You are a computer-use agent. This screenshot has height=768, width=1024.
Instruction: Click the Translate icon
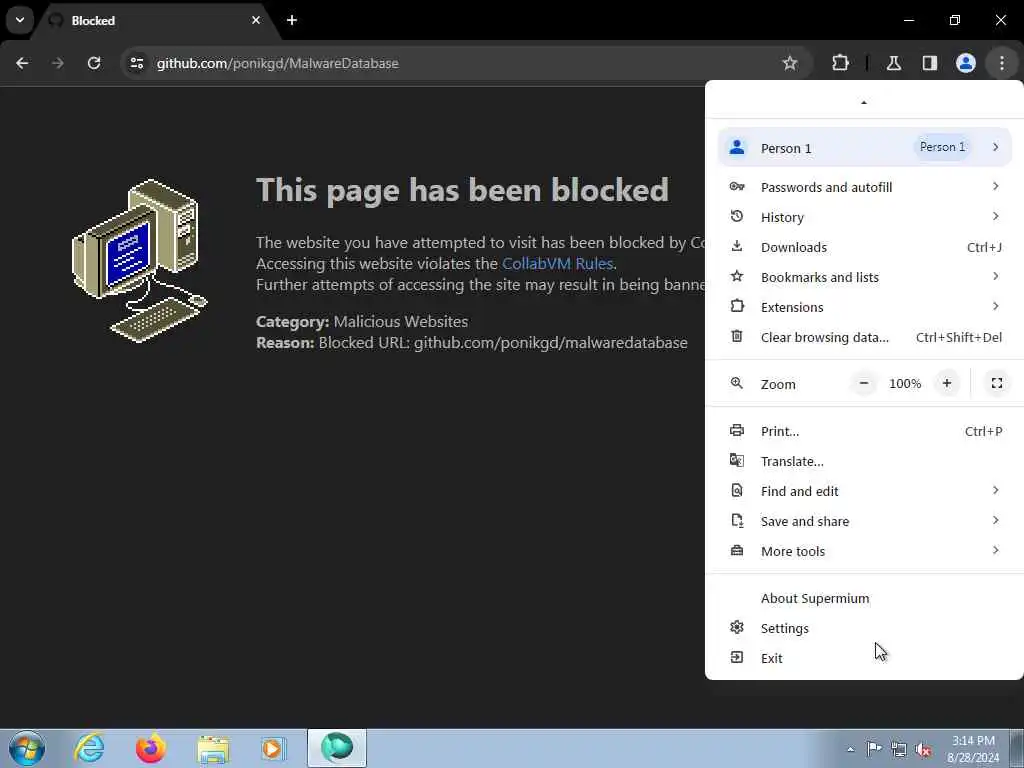pyautogui.click(x=737, y=460)
